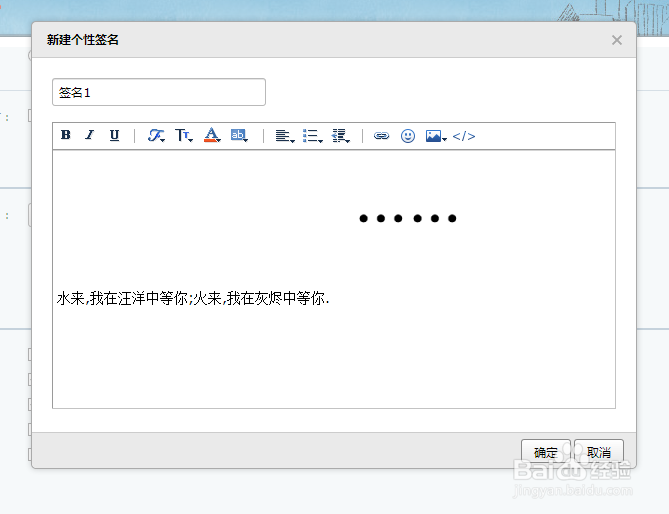This screenshot has height=514, width=669.
Task: Confirm with the 确定 button
Action: pos(546,452)
